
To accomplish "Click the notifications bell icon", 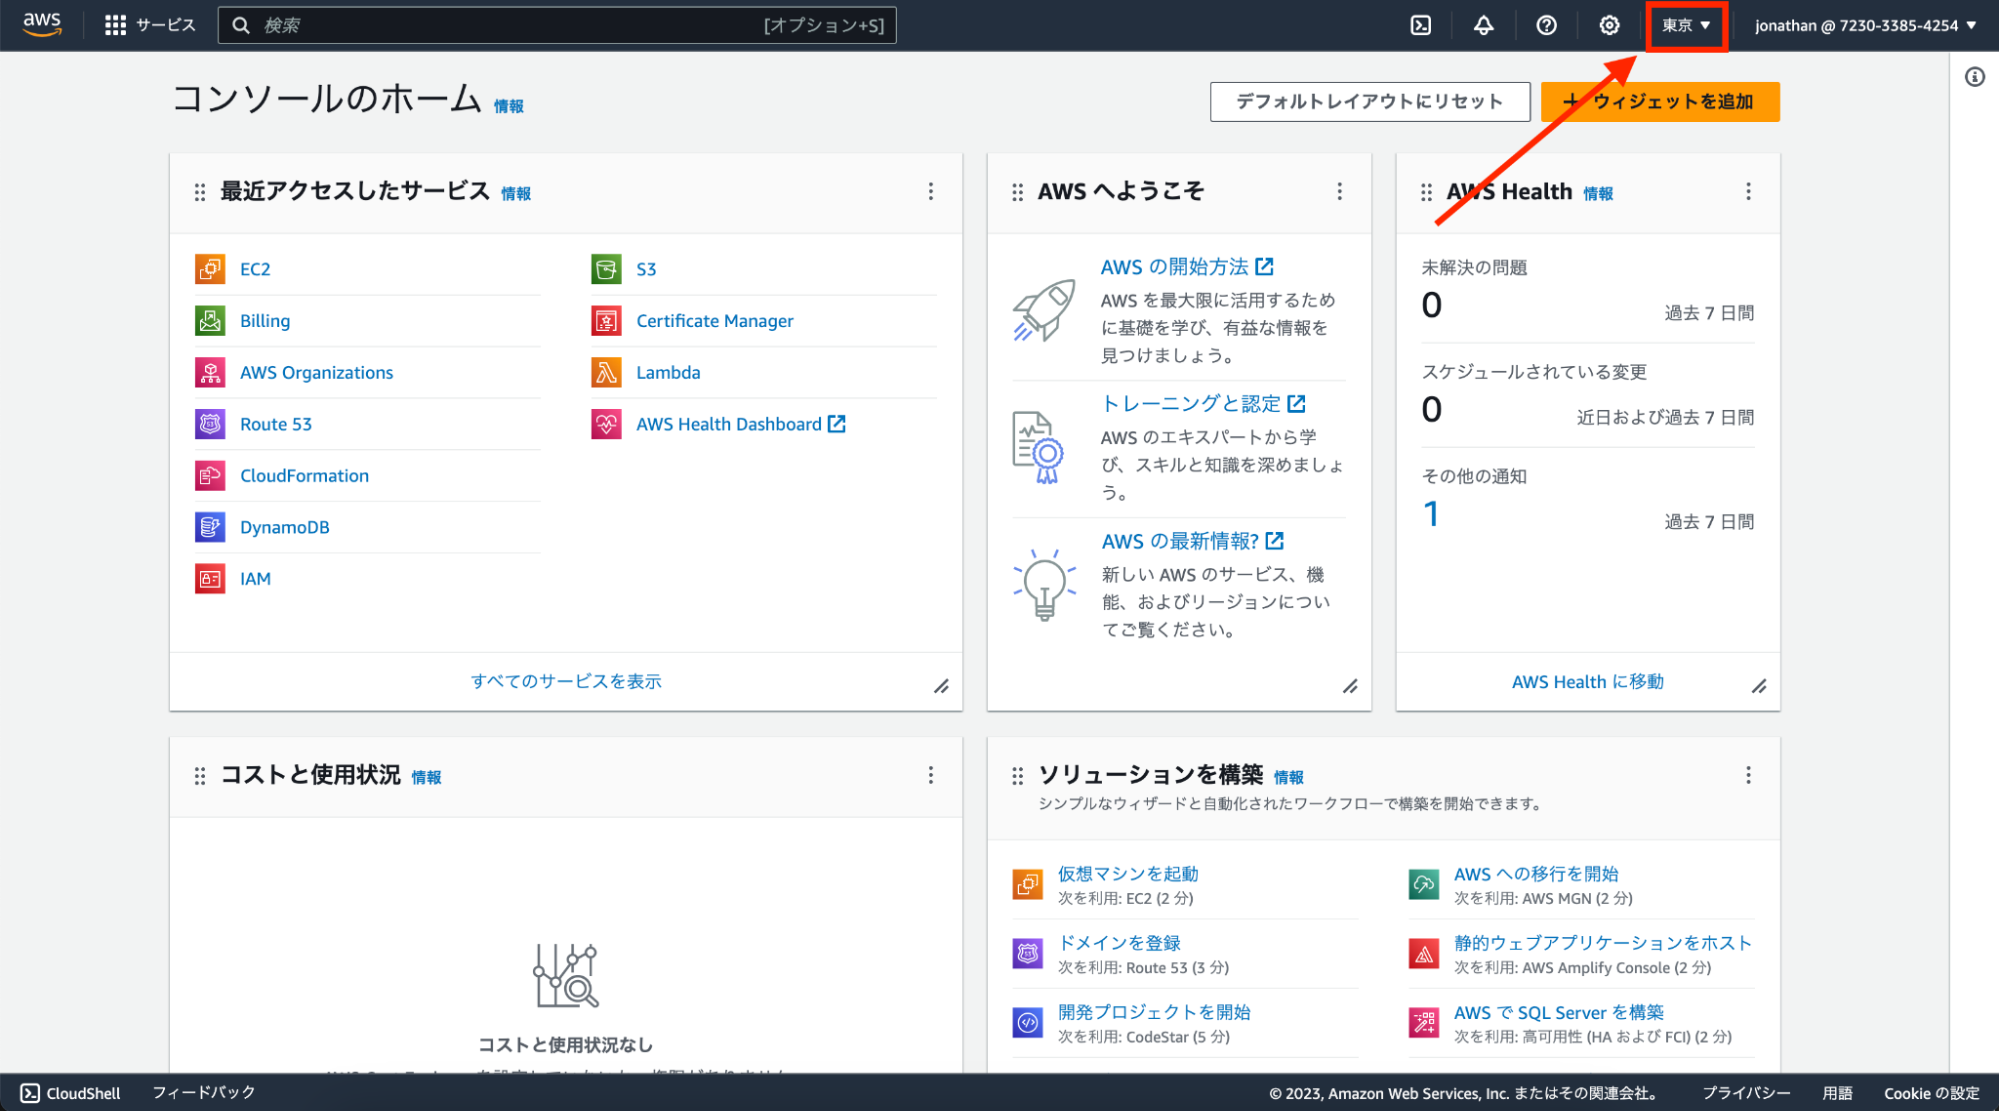I will click(x=1483, y=25).
